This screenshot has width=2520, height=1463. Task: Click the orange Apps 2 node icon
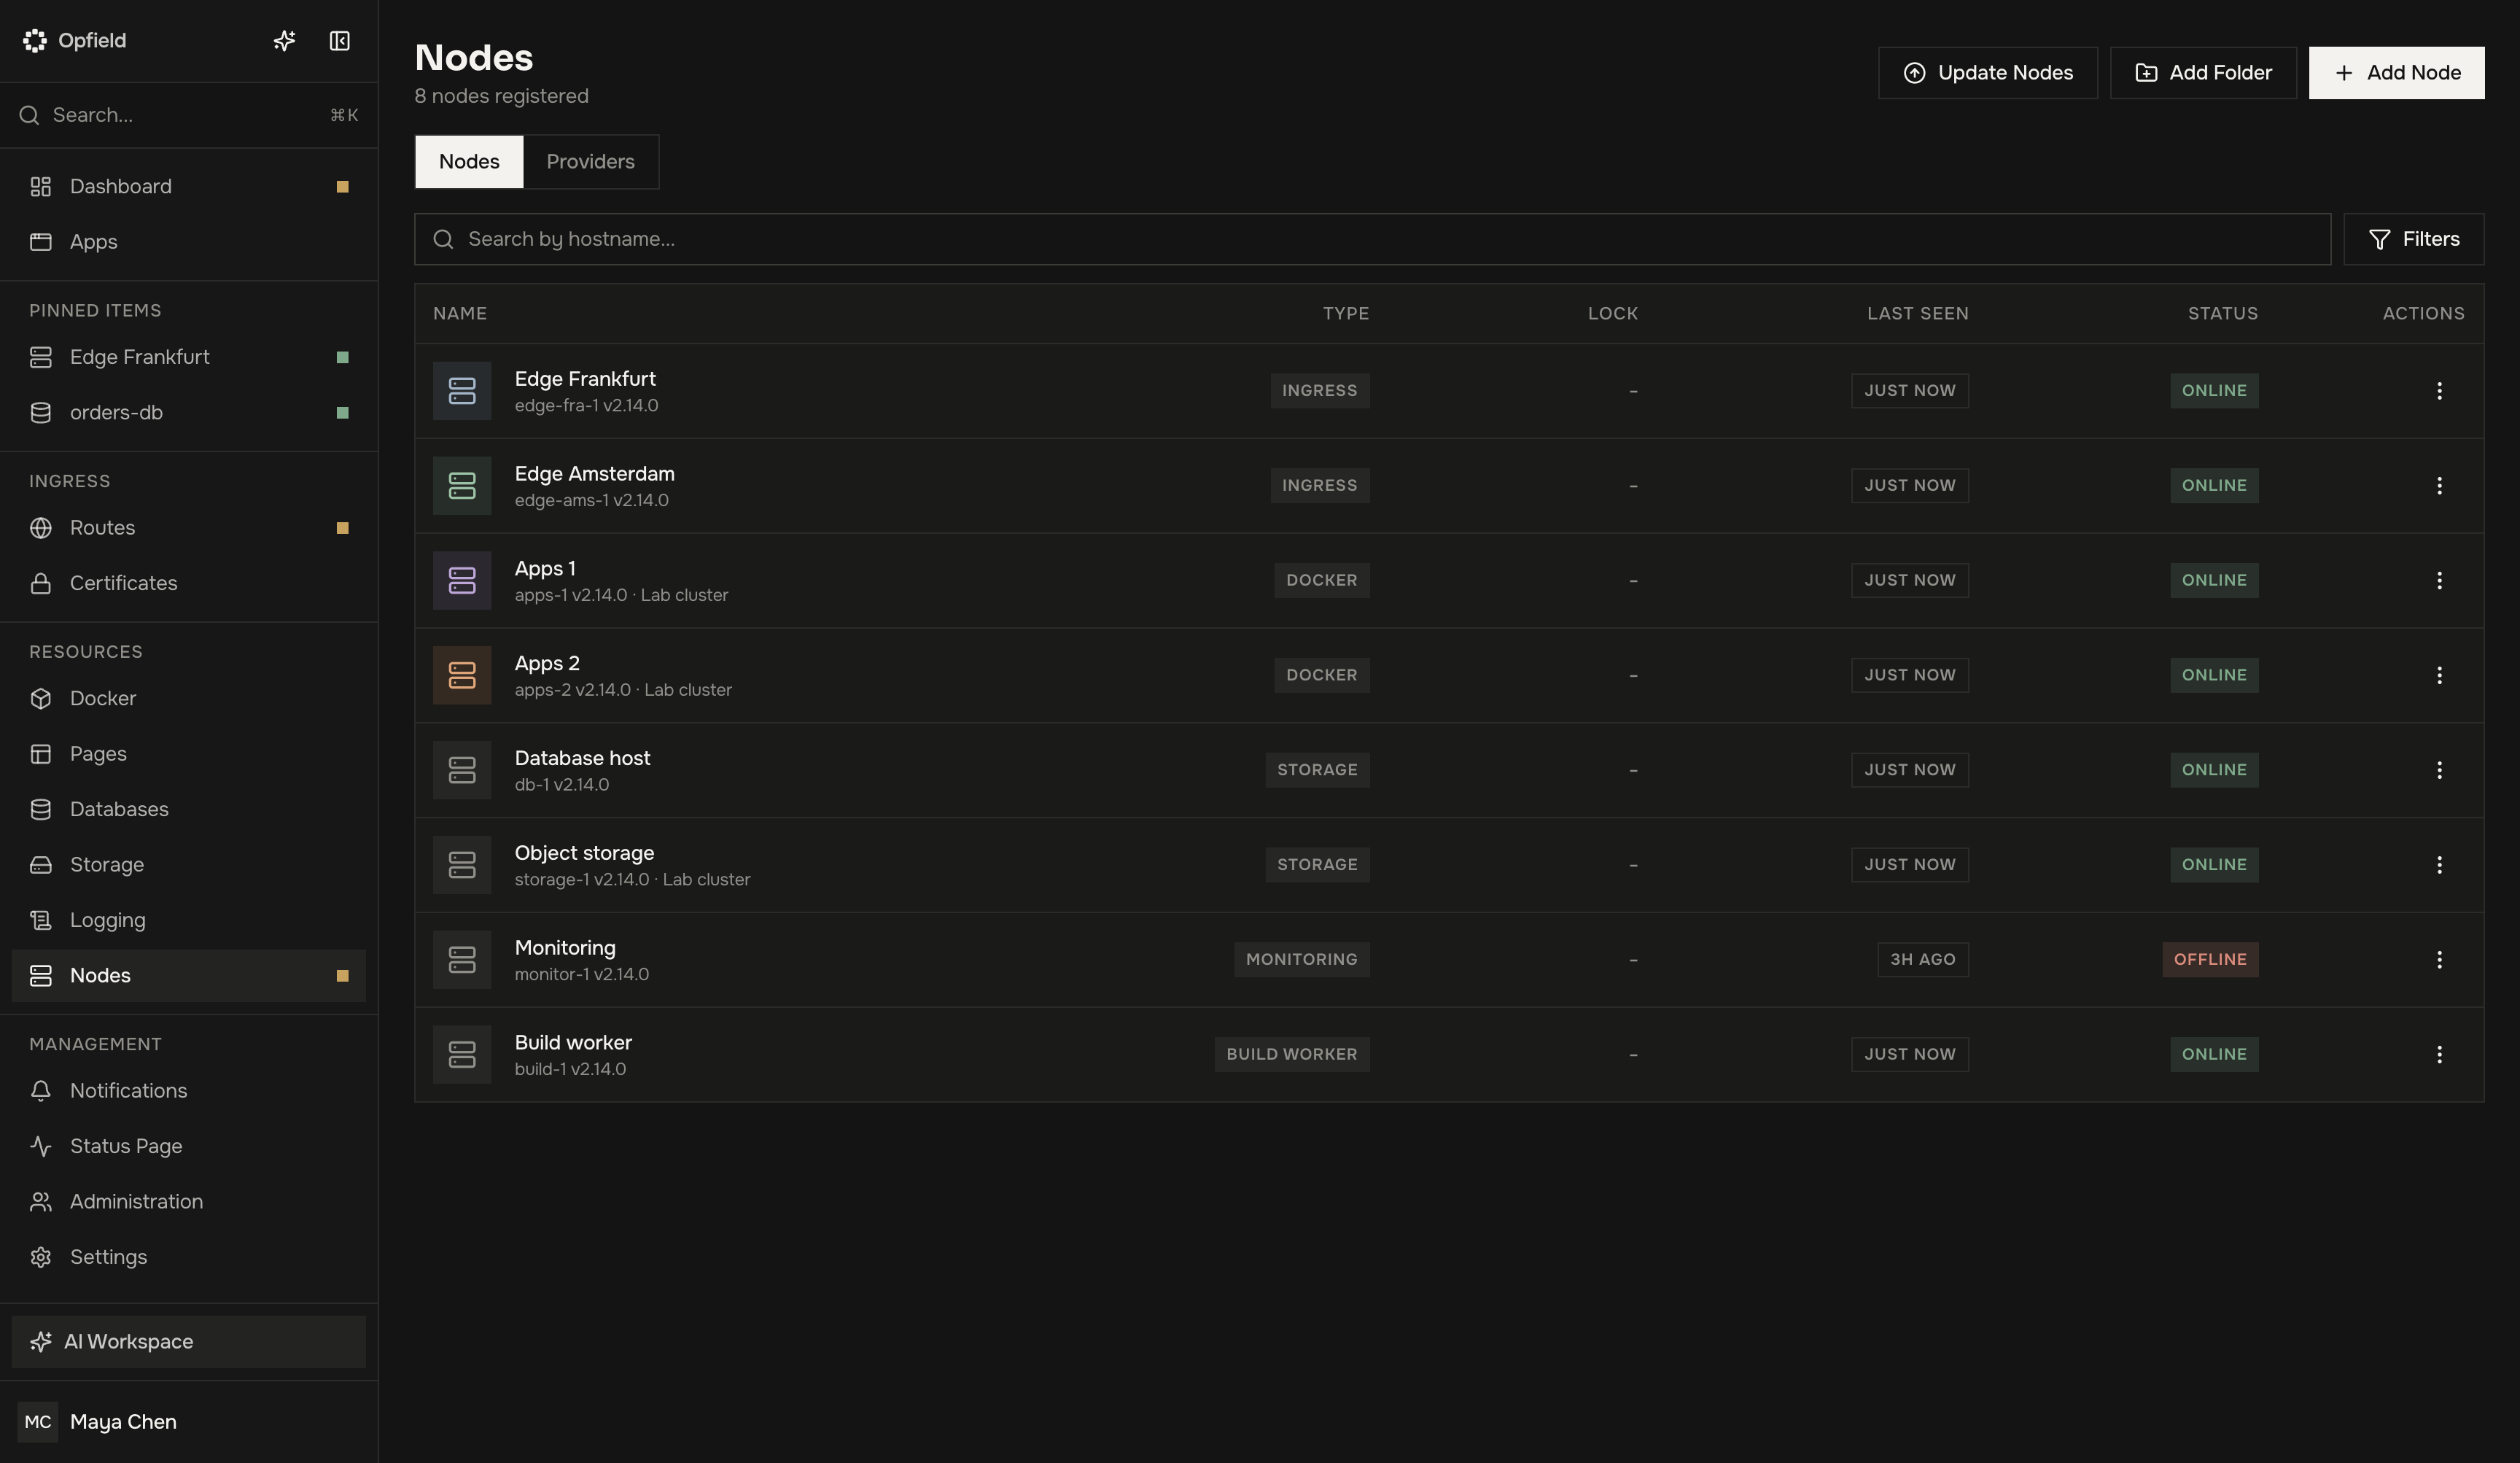[x=462, y=675]
